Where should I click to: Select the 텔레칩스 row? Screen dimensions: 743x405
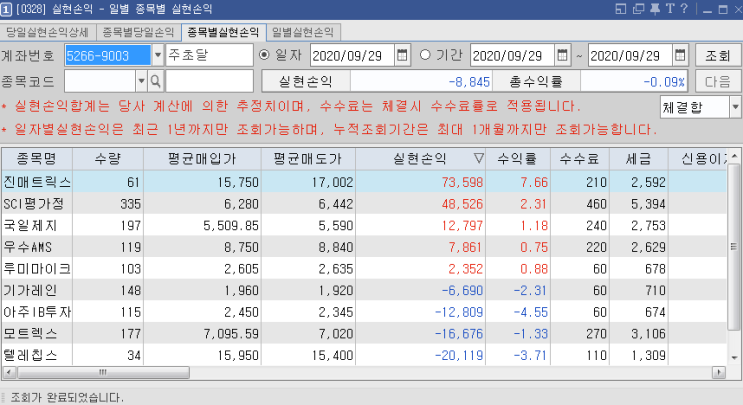click(364, 355)
